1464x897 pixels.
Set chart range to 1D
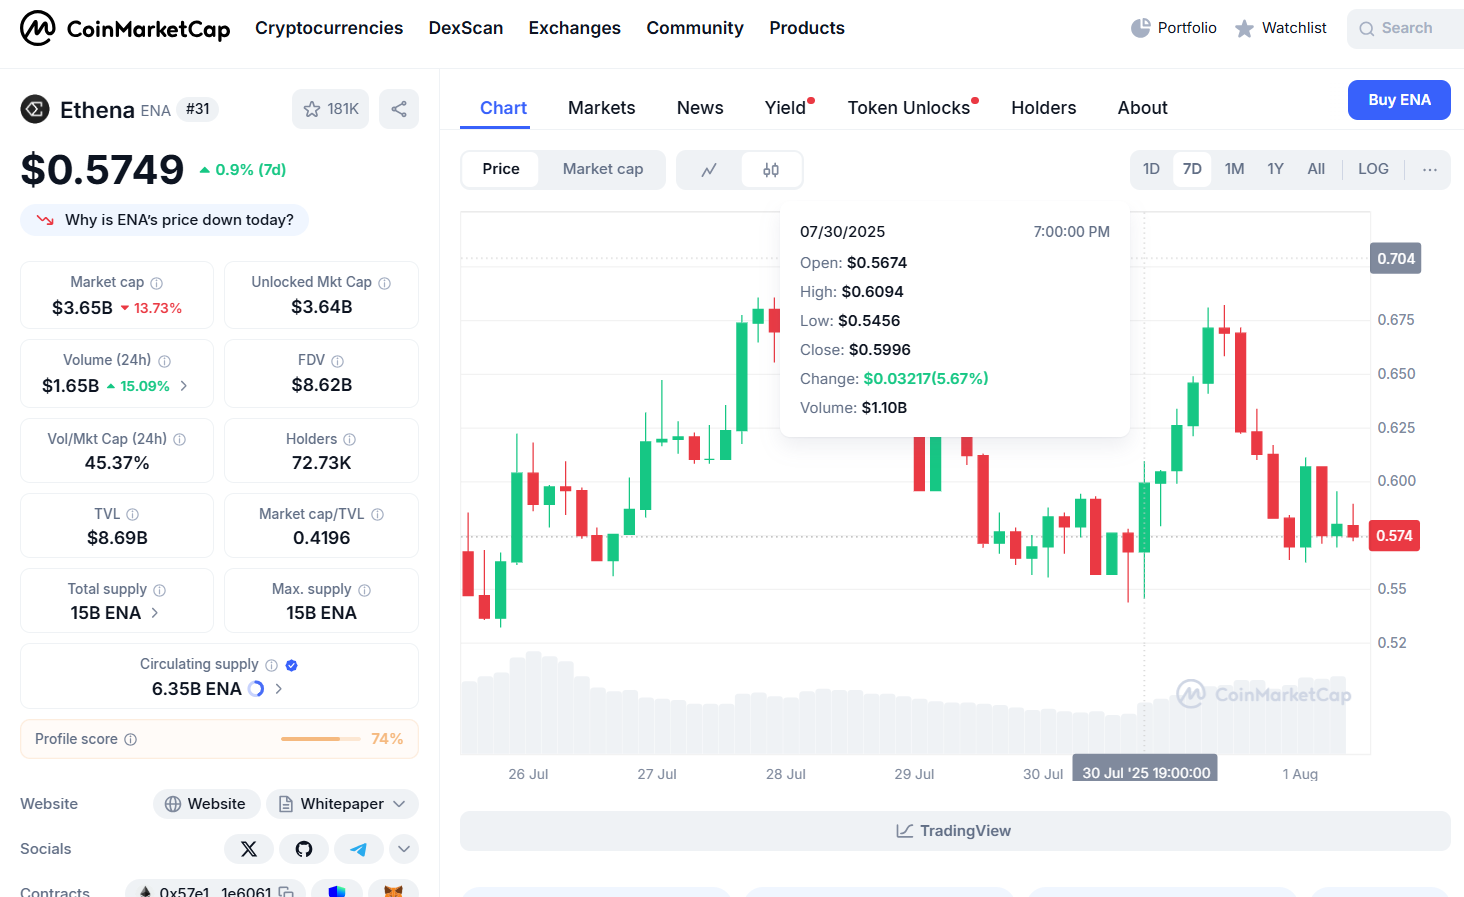(1151, 169)
